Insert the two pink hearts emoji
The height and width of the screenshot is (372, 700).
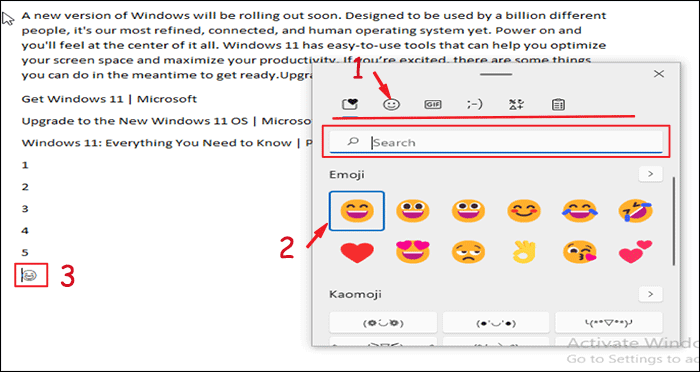tap(636, 251)
